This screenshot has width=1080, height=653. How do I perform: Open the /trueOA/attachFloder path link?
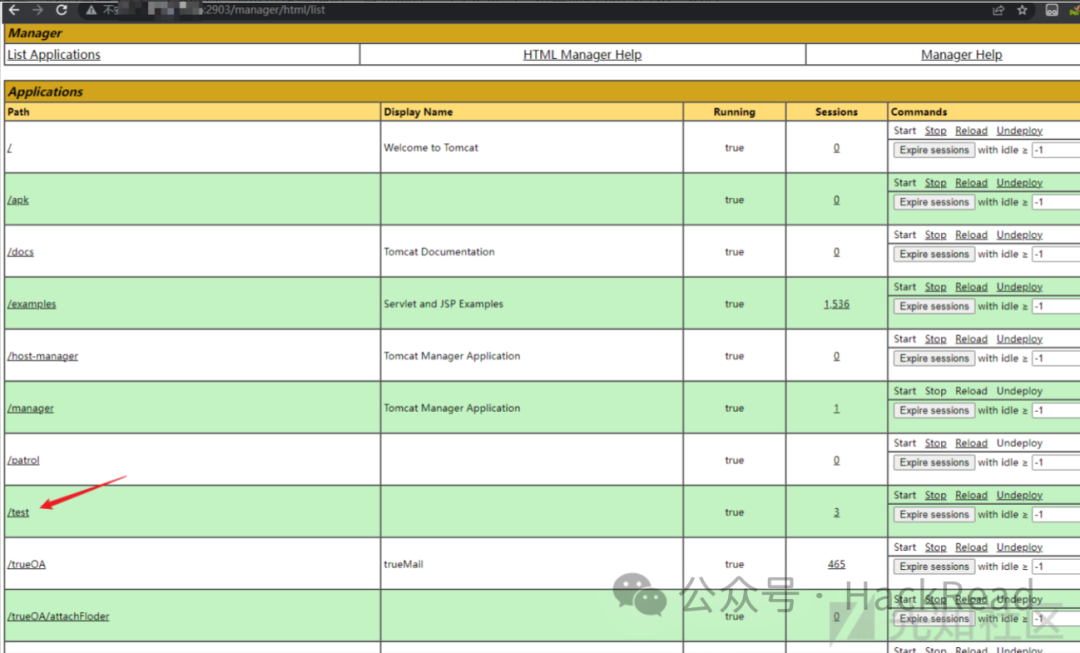click(58, 616)
